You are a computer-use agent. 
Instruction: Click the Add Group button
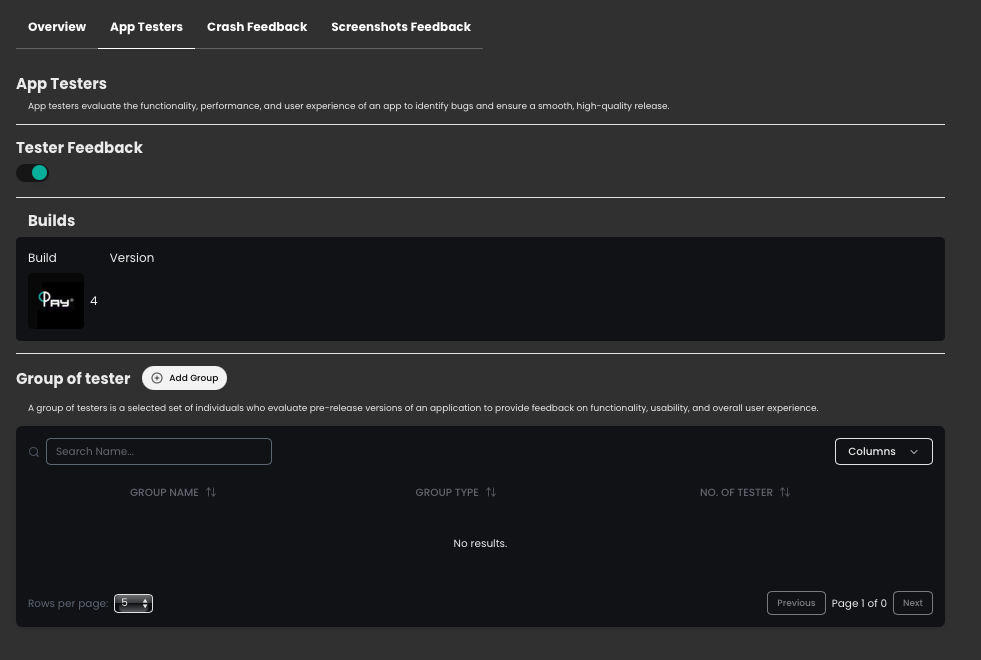coord(185,378)
